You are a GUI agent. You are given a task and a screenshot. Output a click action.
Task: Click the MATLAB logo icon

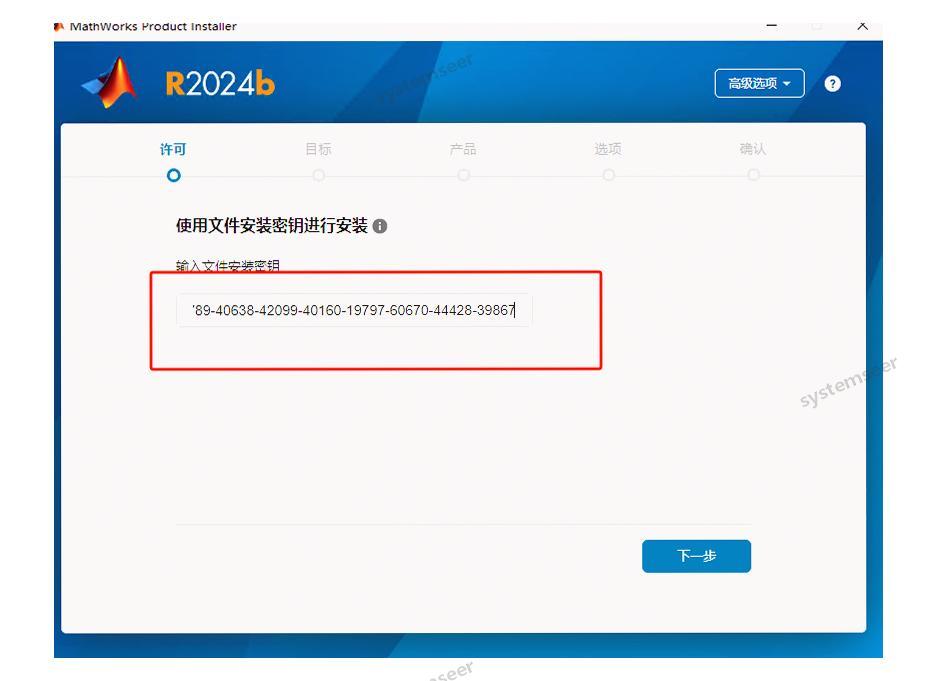(x=110, y=83)
